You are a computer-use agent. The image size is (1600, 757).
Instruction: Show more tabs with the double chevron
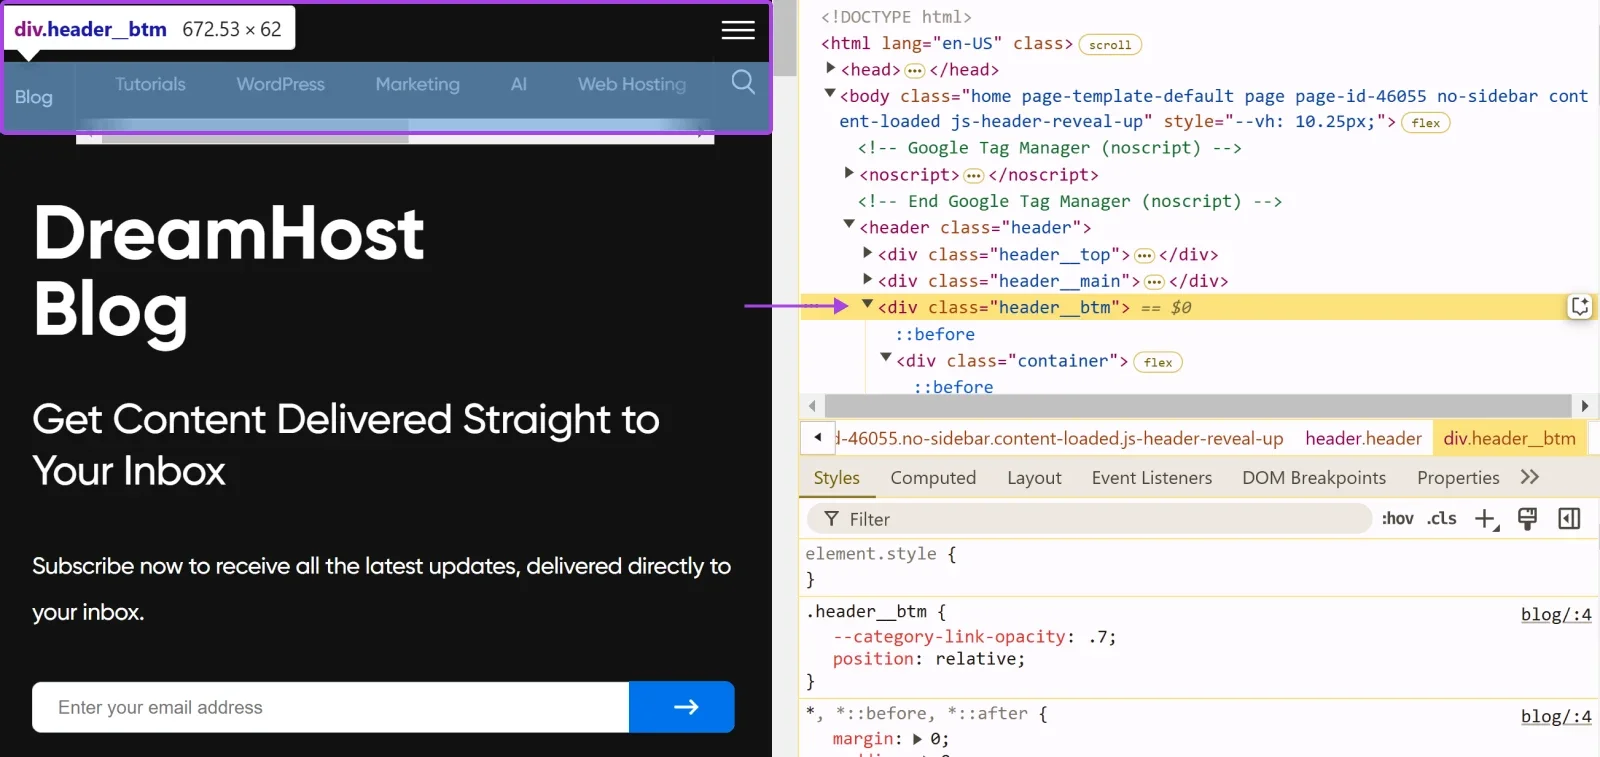(1529, 477)
